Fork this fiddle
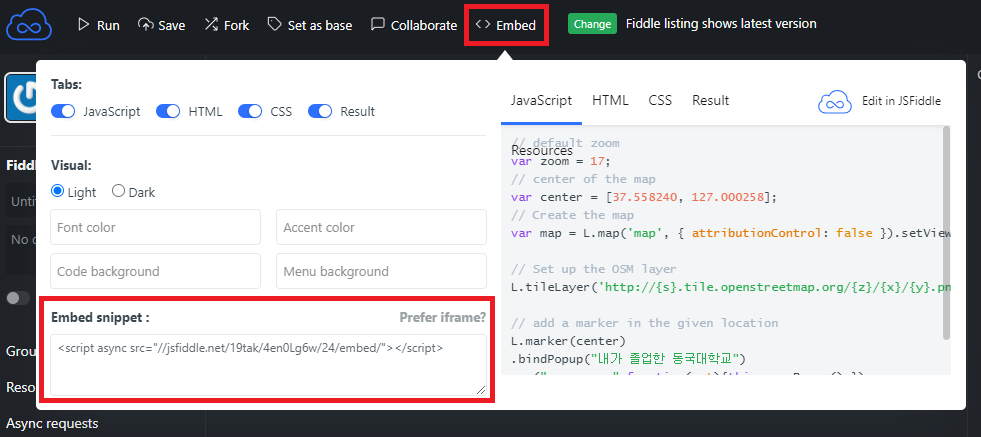The image size is (981, 437). click(x=226, y=25)
